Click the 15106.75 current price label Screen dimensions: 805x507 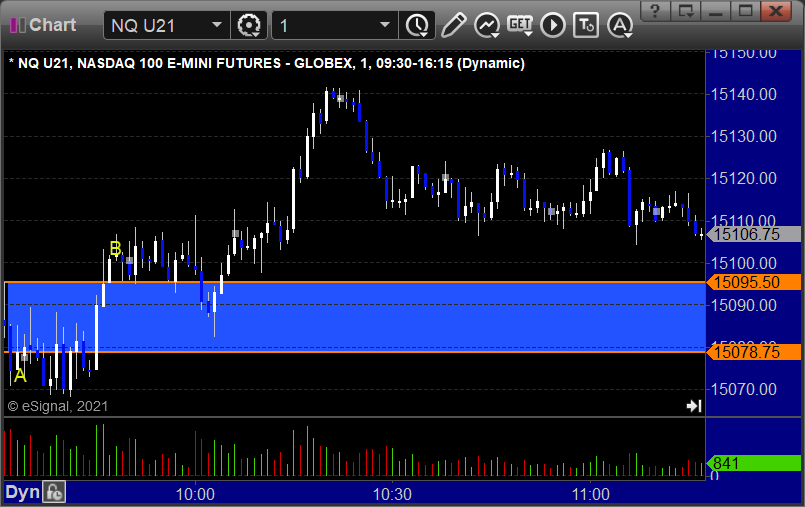point(754,235)
